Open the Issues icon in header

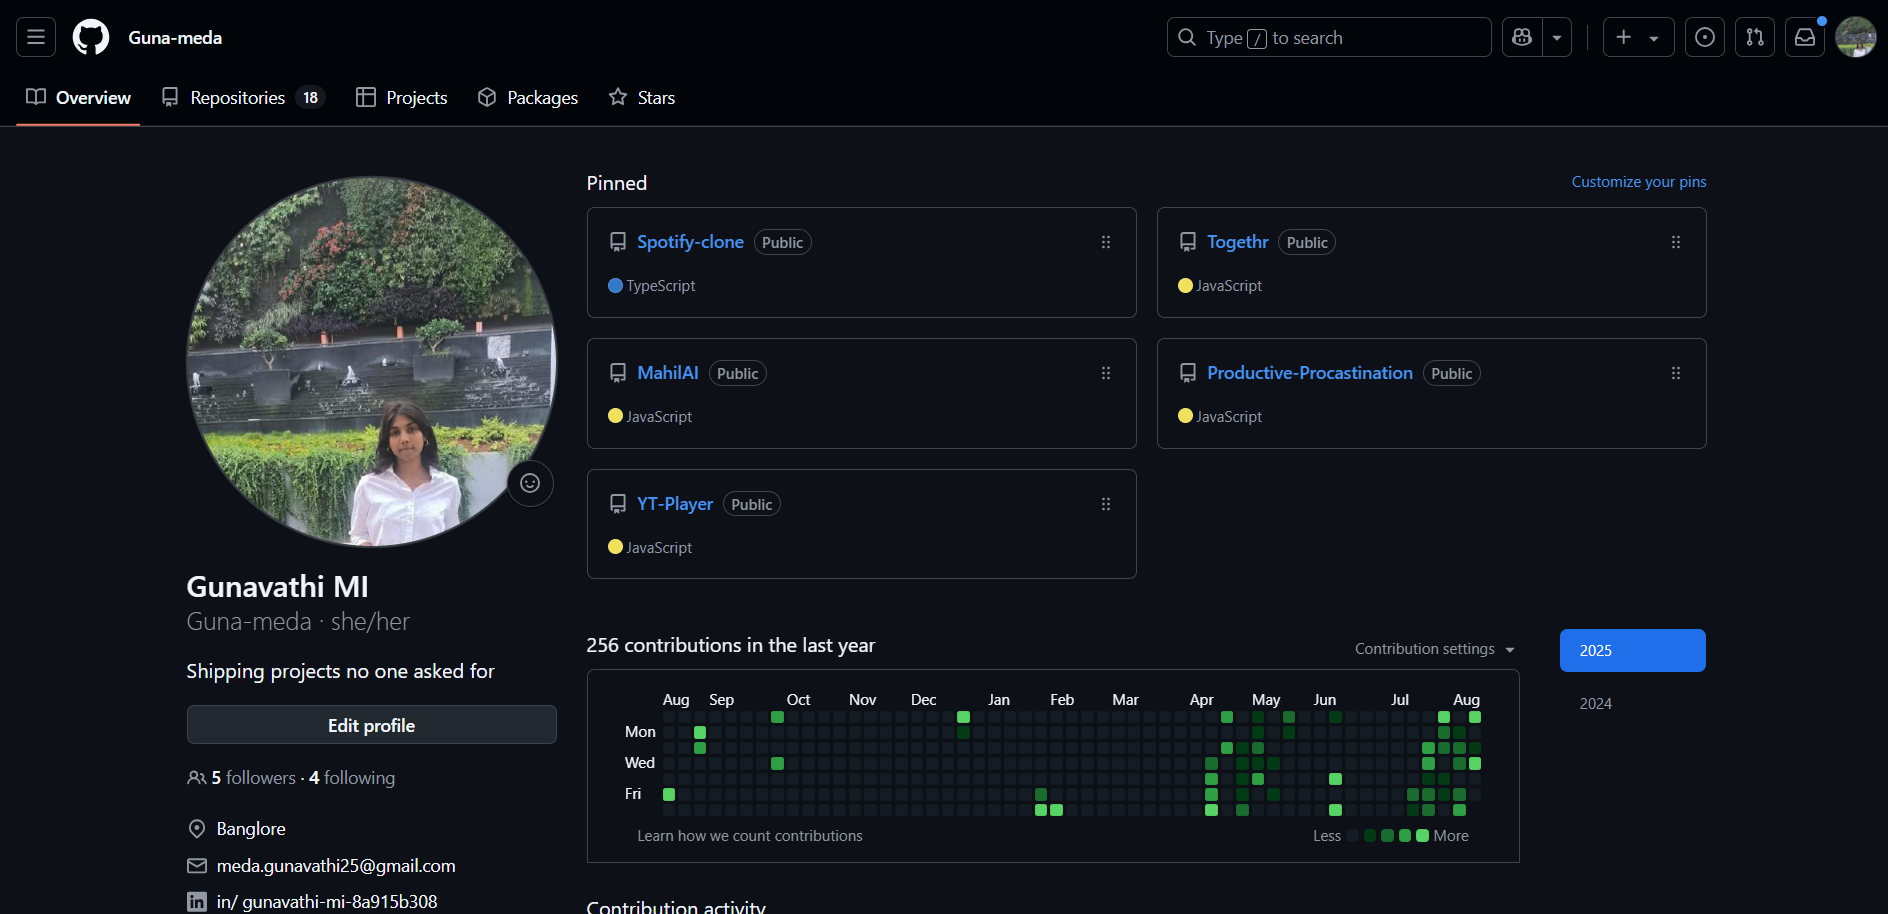coord(1705,37)
